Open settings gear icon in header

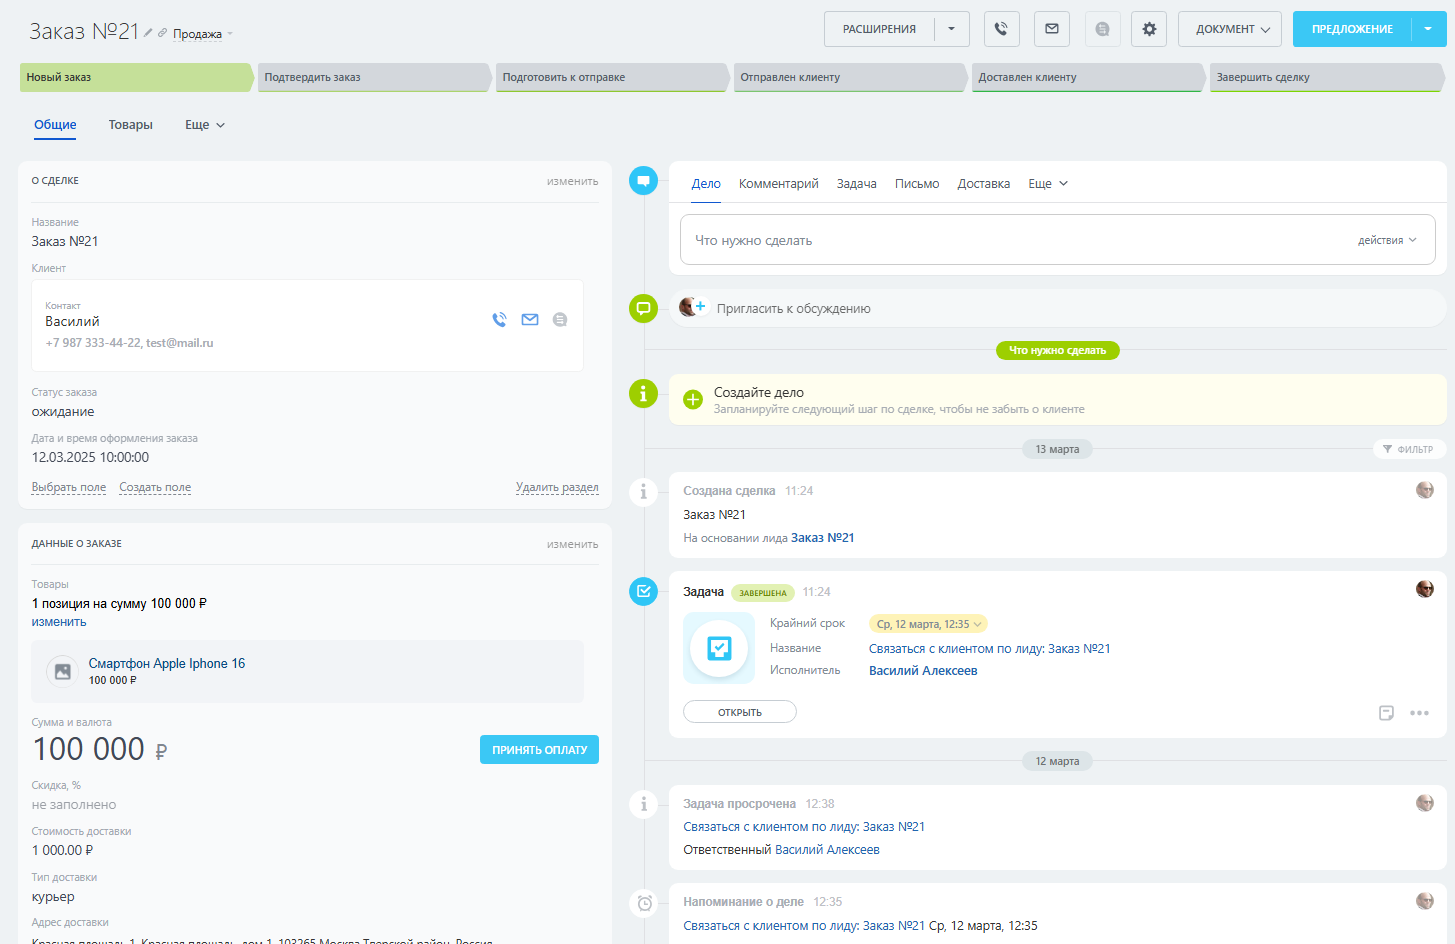tap(1149, 29)
